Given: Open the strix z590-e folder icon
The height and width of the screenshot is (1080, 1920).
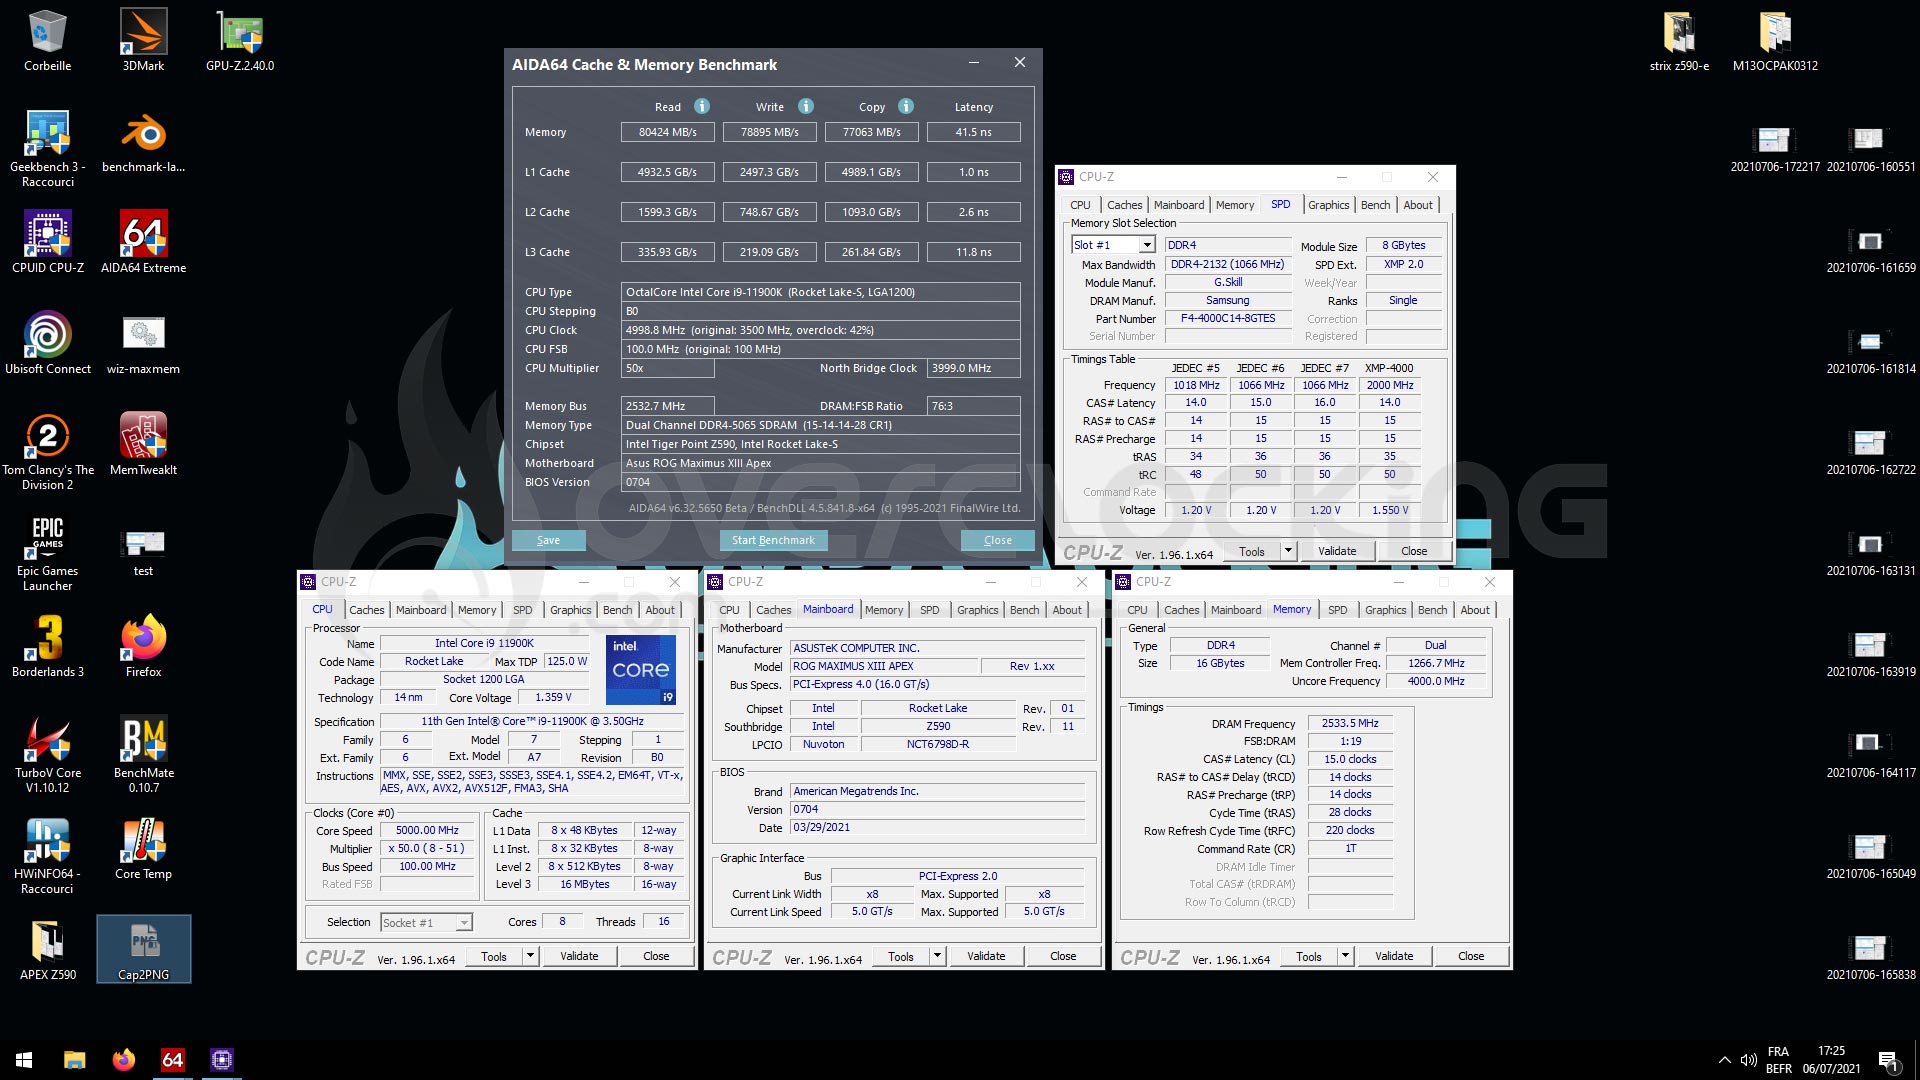Looking at the screenshot, I should pos(1679,40).
